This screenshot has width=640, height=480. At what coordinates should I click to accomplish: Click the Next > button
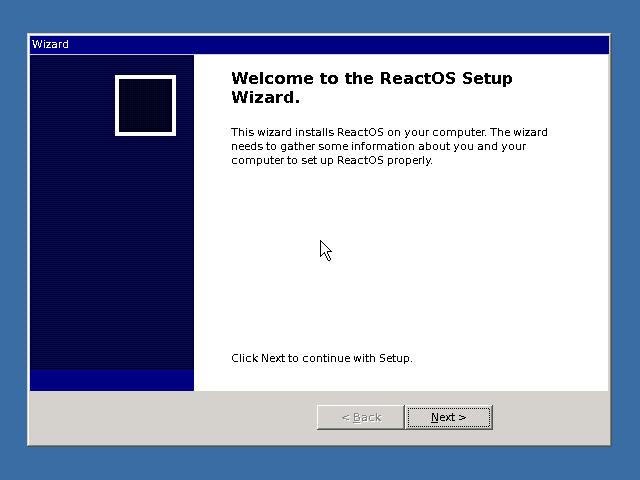click(449, 417)
